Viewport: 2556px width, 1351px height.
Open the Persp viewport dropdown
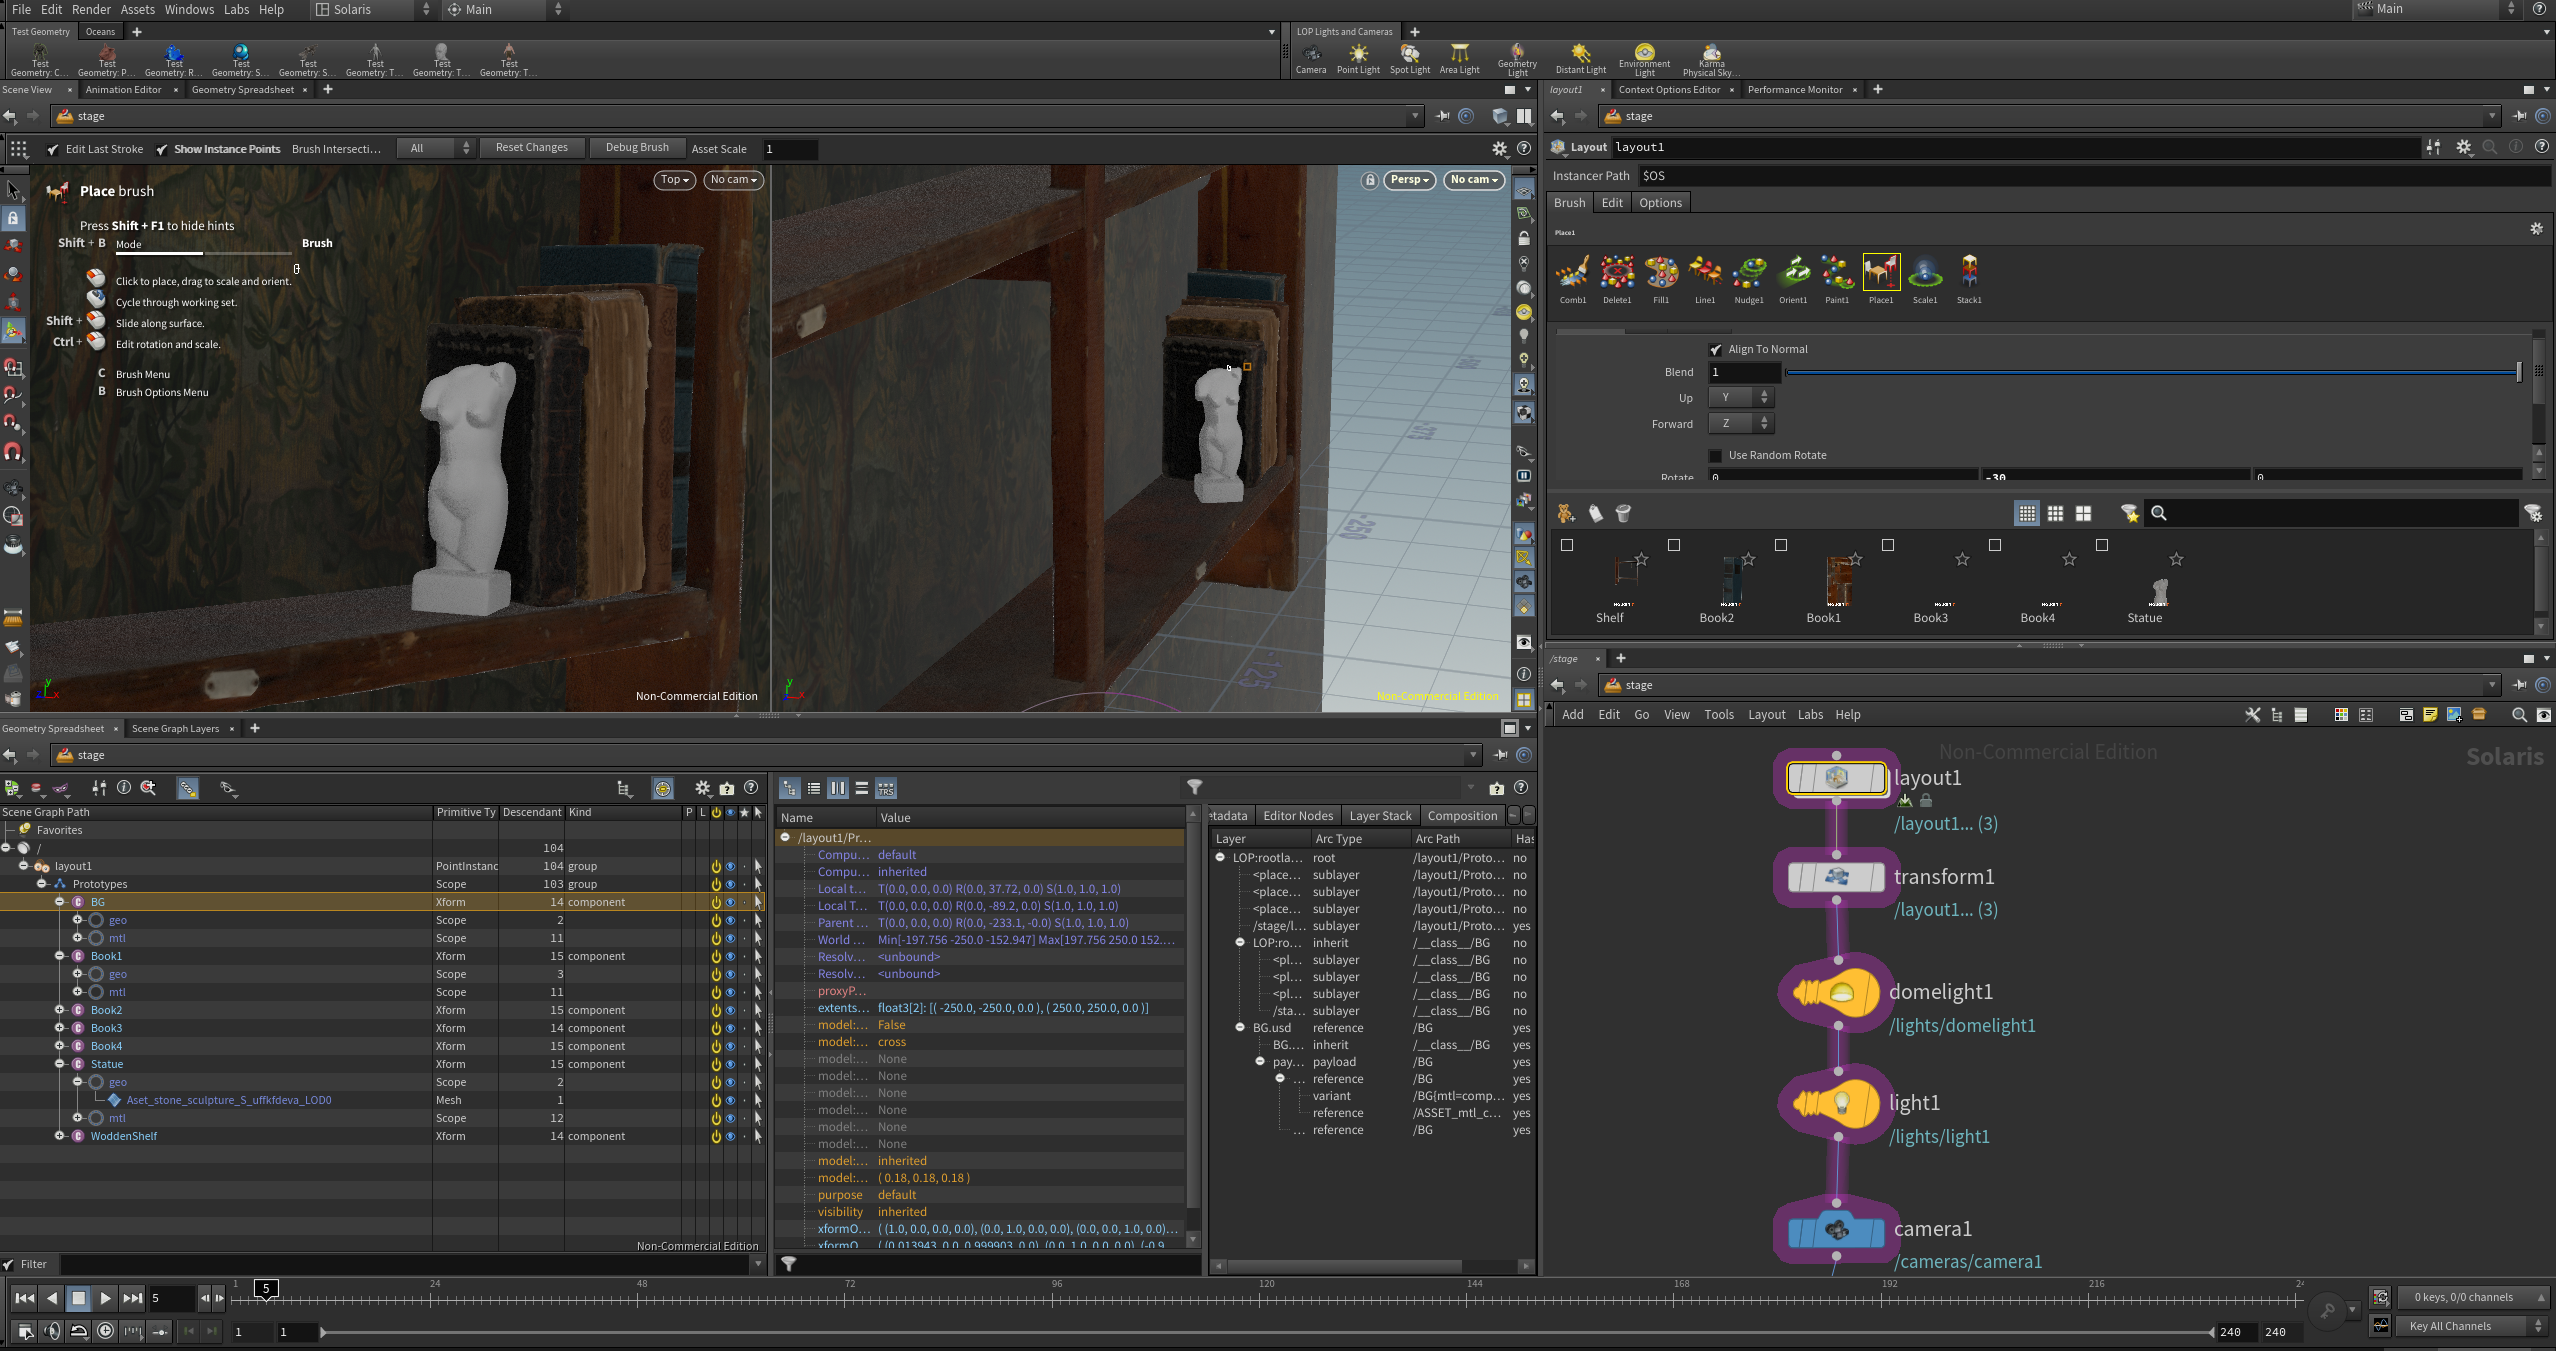[x=1410, y=180]
